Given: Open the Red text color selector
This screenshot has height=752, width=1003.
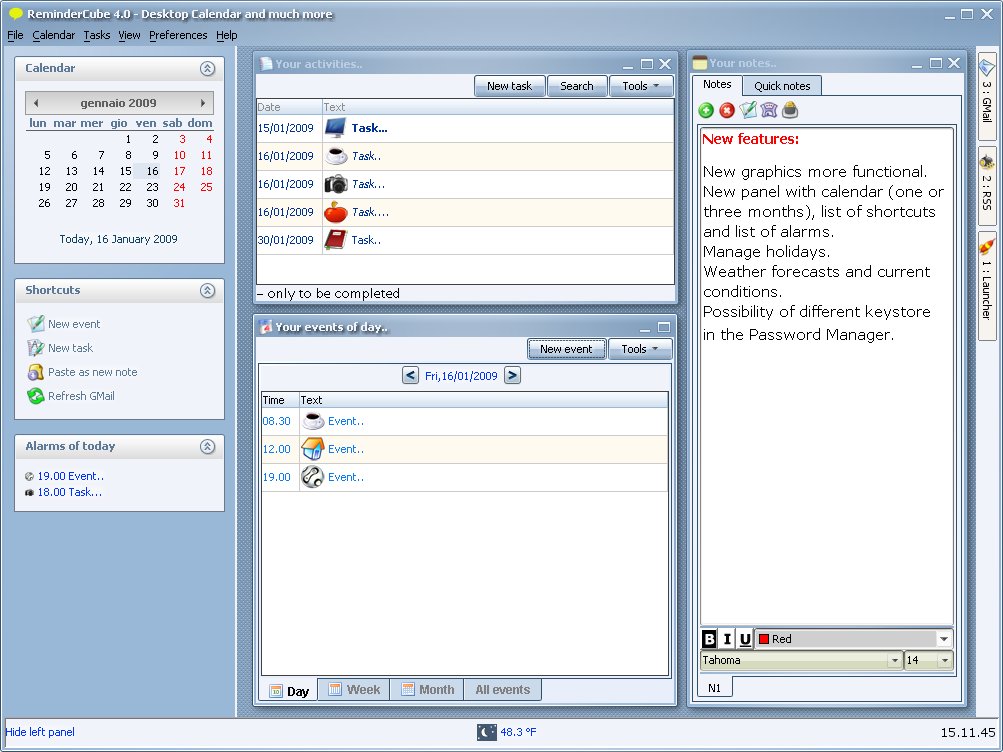Looking at the screenshot, I should (x=943, y=639).
